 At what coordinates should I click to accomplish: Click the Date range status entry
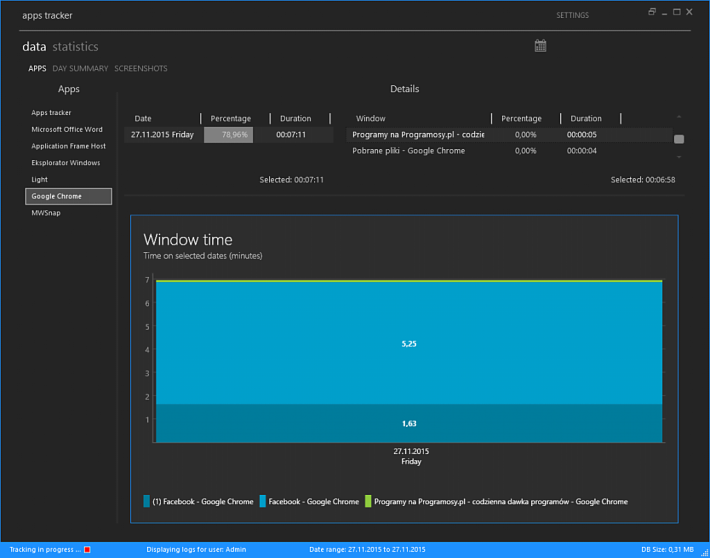(x=367, y=549)
